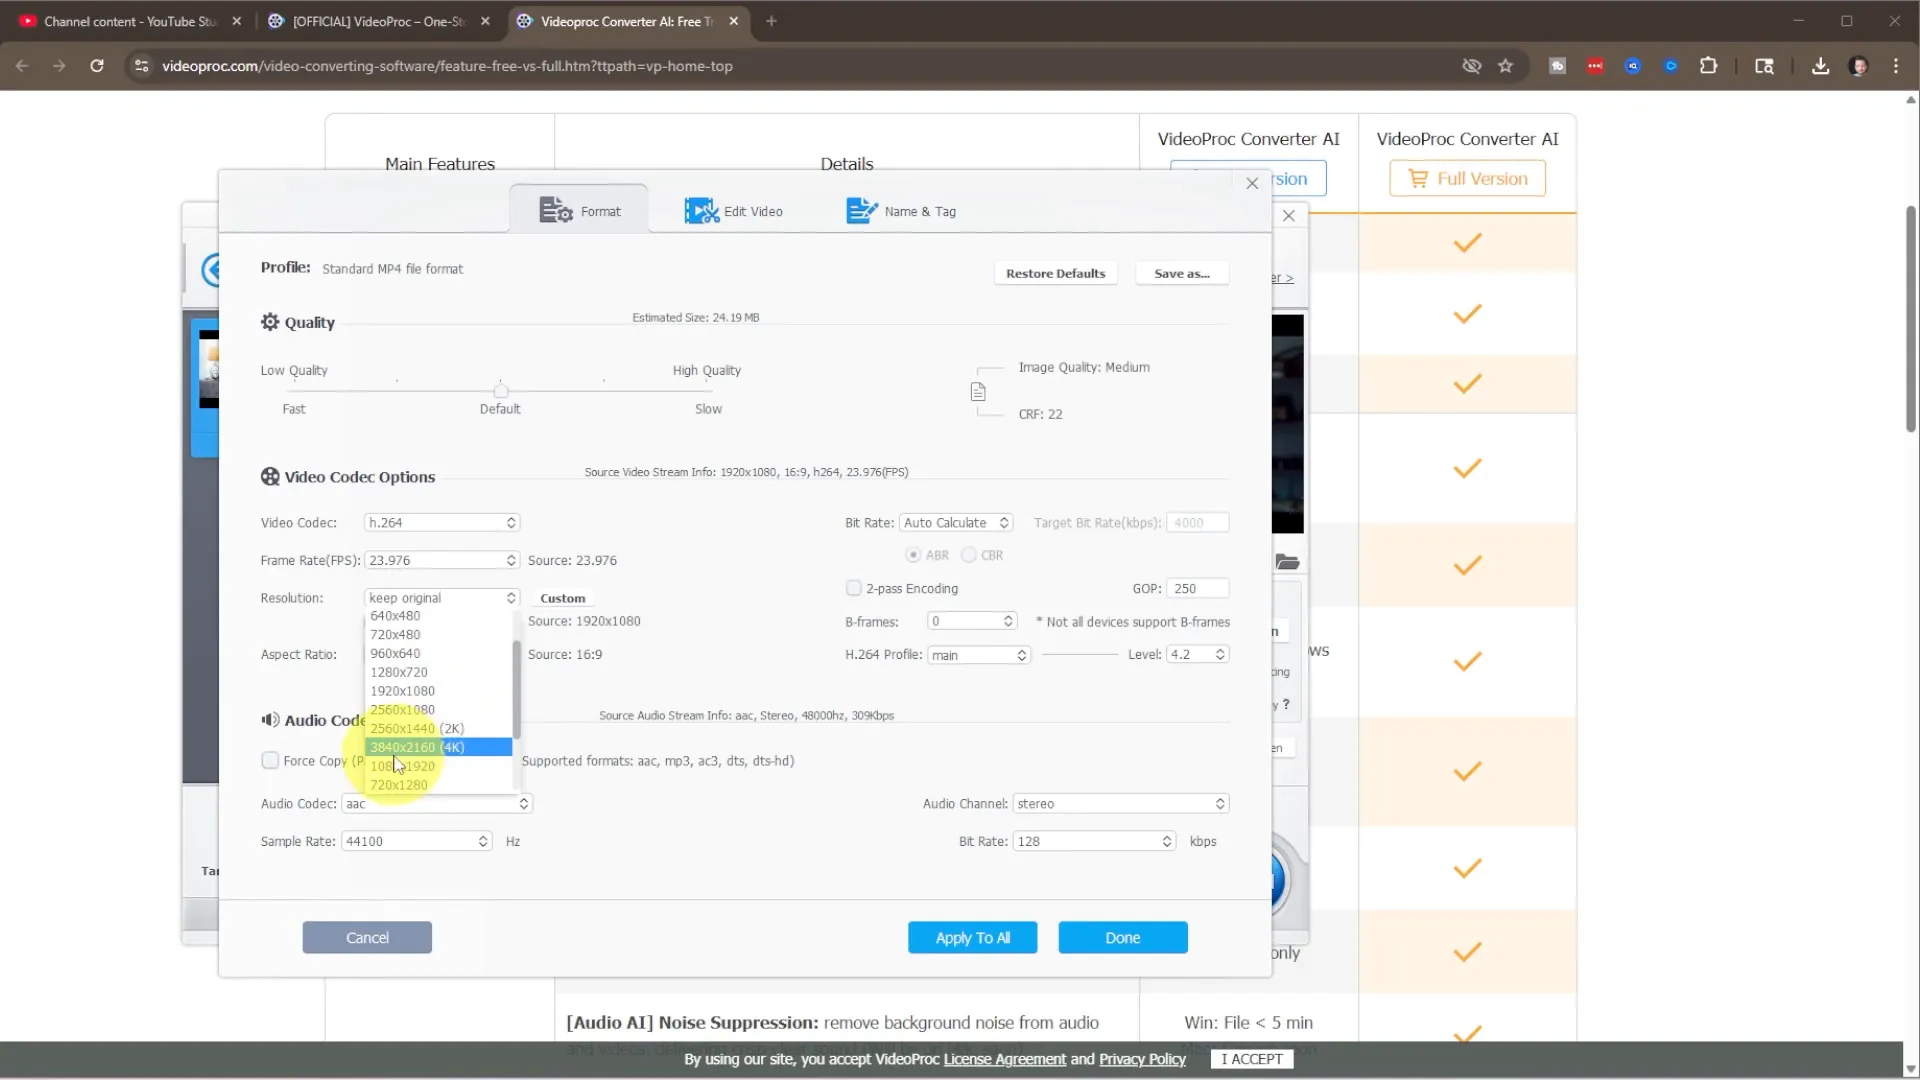Viewport: 1920px width, 1080px height.
Task: Open the Video Codec h.264 dropdown
Action: (x=442, y=523)
